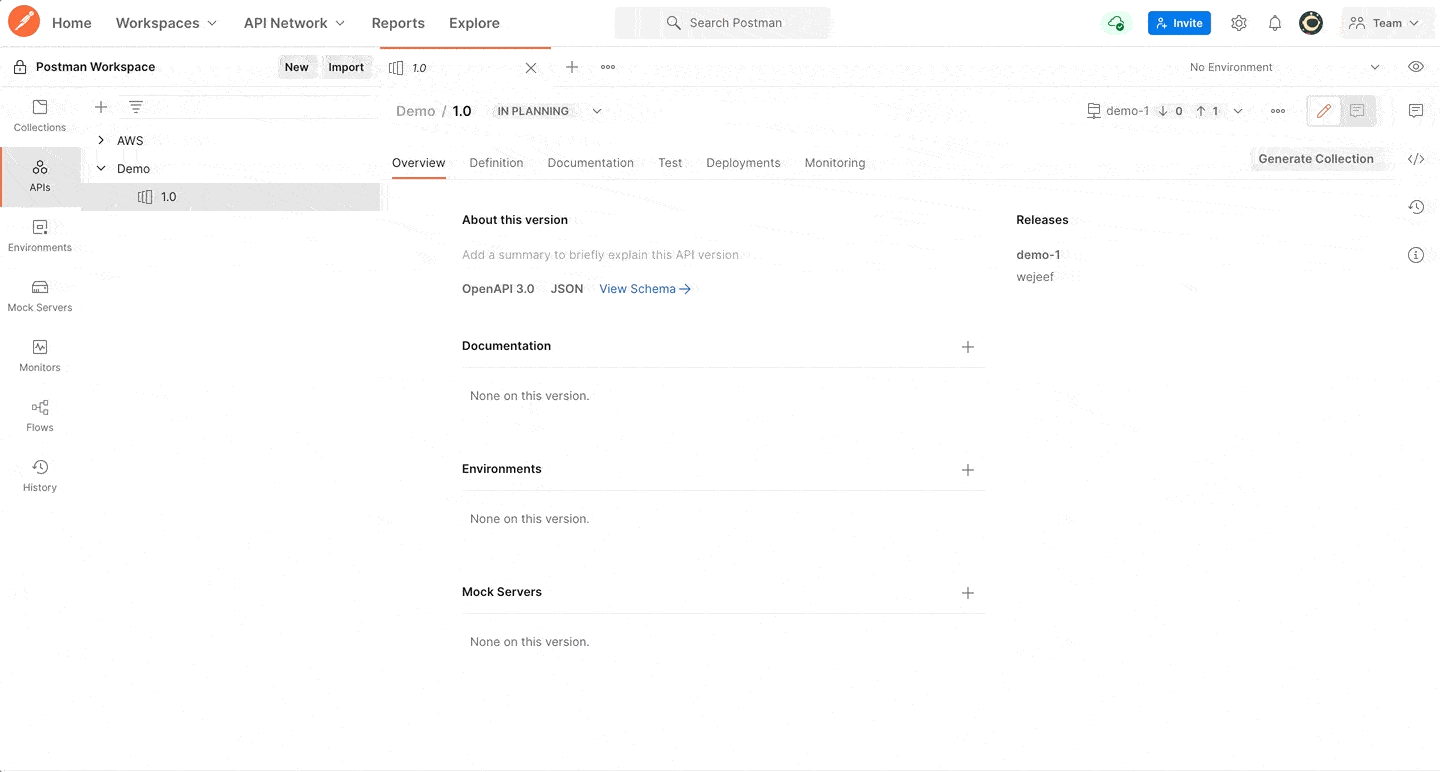This screenshot has width=1440, height=772.
Task: Open the Deployments tab
Action: pos(743,162)
